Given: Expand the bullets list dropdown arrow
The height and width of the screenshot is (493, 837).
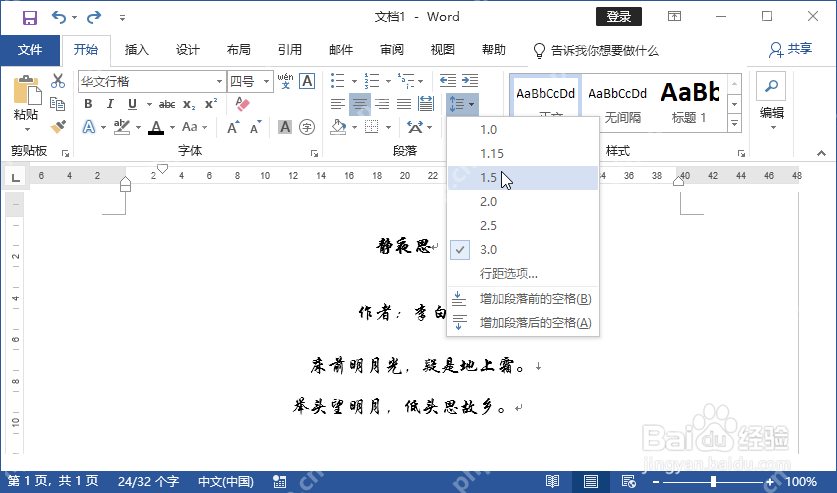Looking at the screenshot, I should point(354,82).
